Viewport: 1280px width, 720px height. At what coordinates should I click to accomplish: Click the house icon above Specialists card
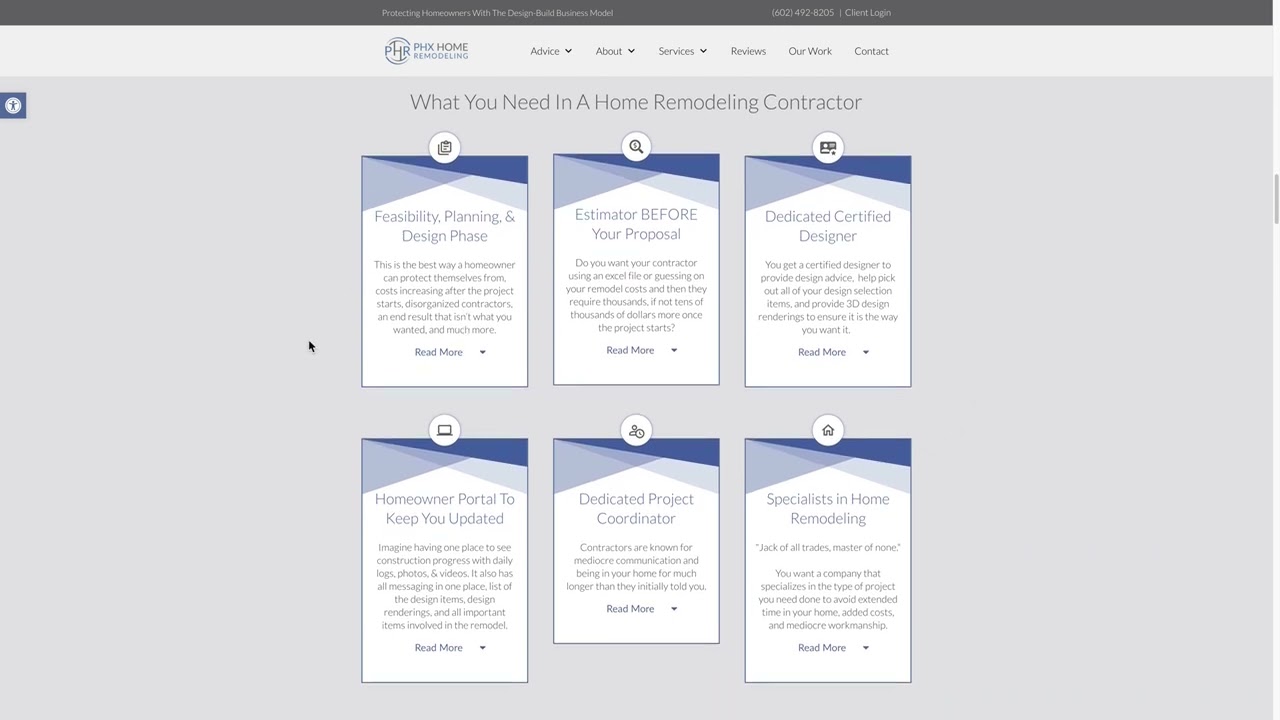click(x=828, y=431)
